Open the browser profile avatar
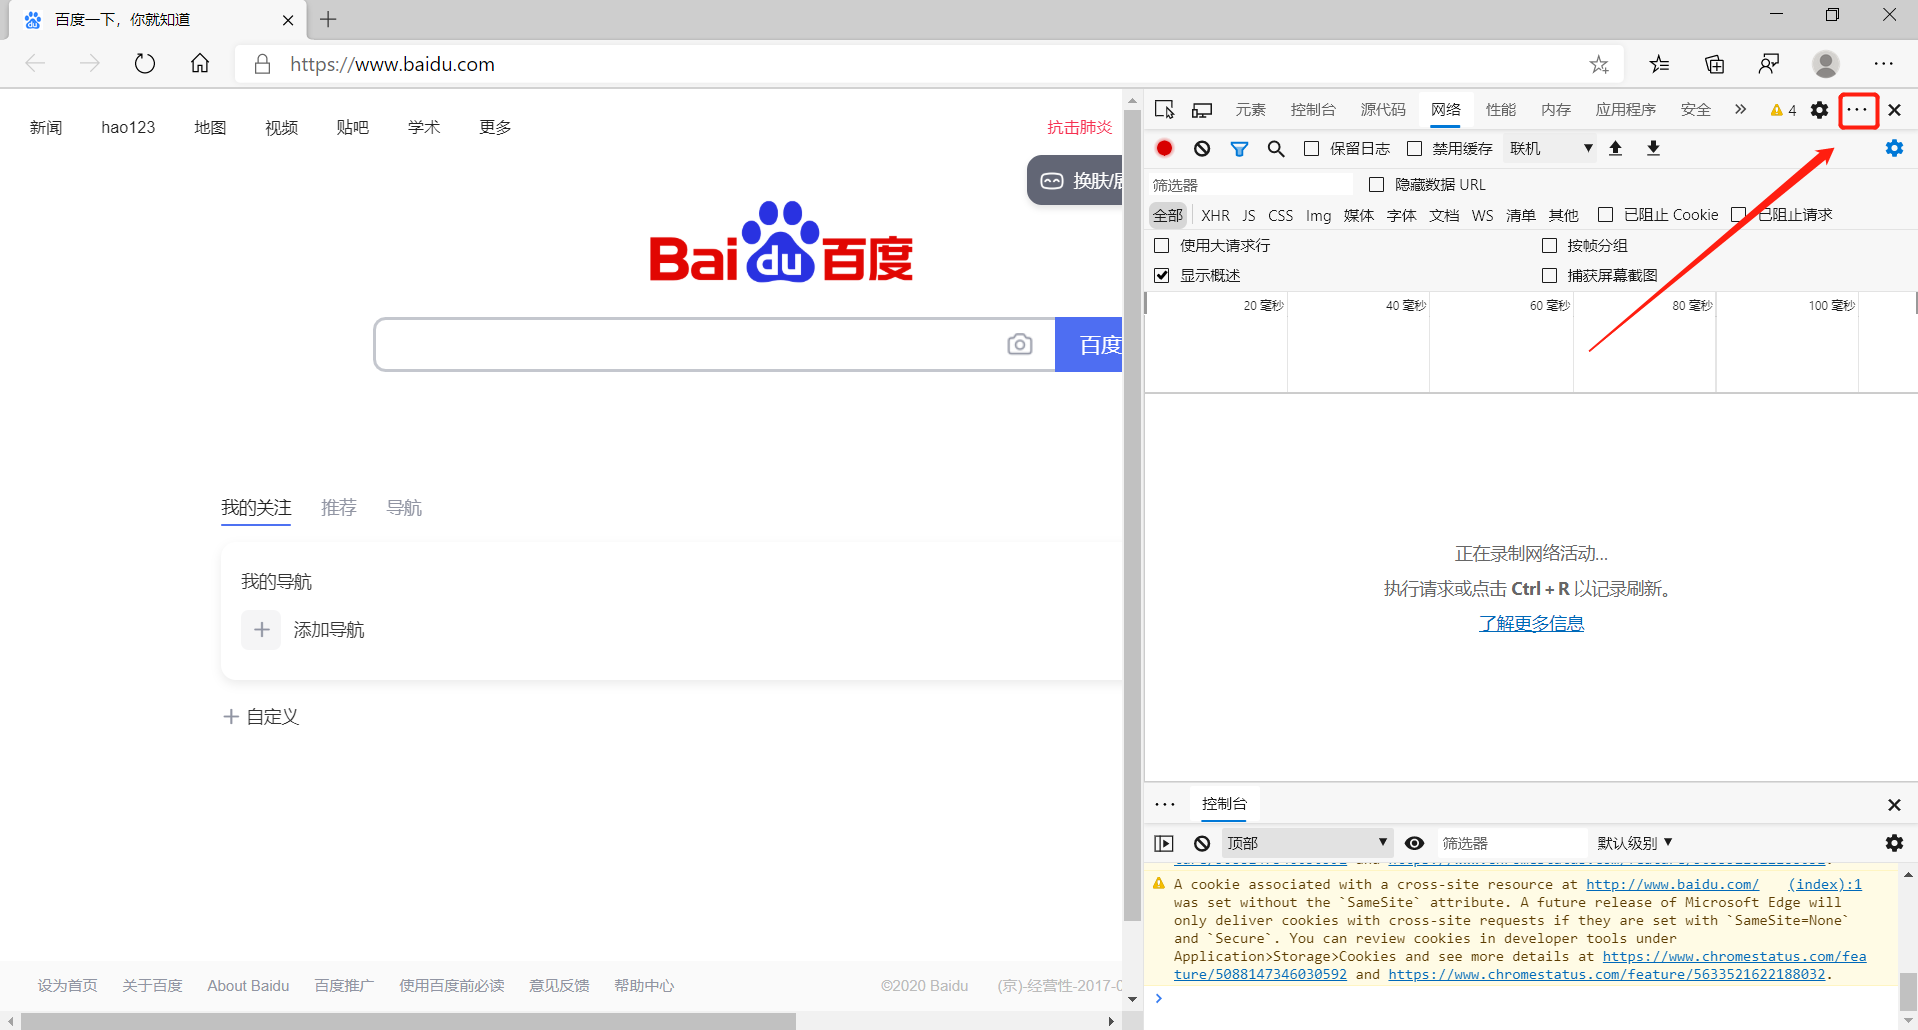 point(1826,64)
